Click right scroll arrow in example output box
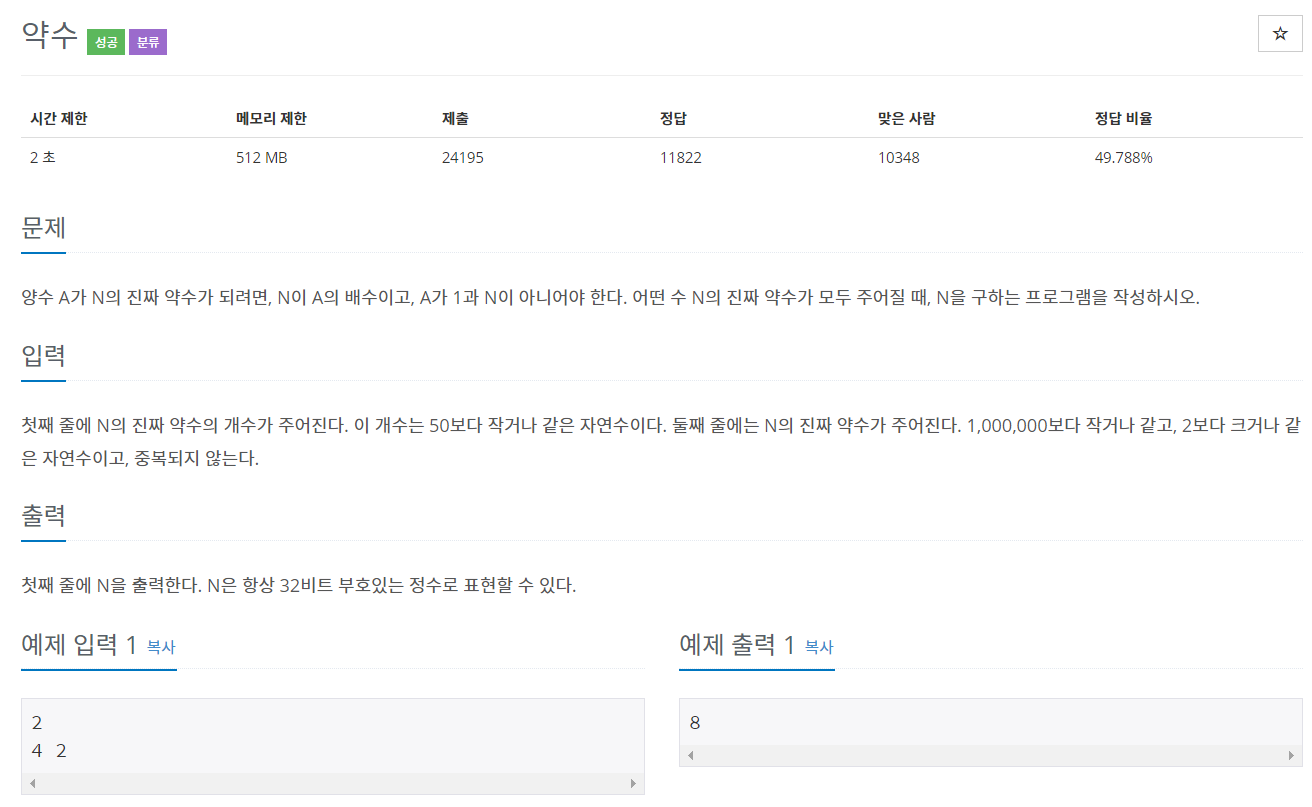1312x807 pixels. point(1291,755)
